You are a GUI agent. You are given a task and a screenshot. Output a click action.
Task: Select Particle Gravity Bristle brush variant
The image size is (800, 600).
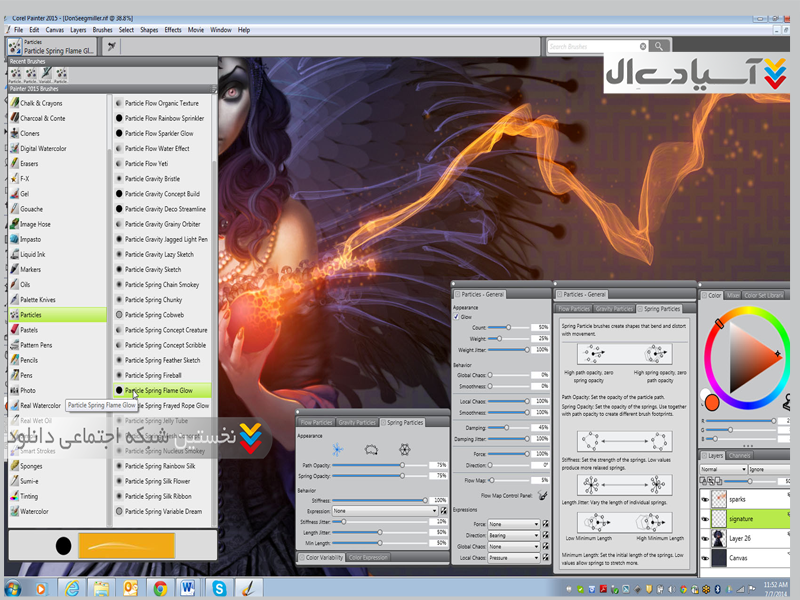click(152, 179)
